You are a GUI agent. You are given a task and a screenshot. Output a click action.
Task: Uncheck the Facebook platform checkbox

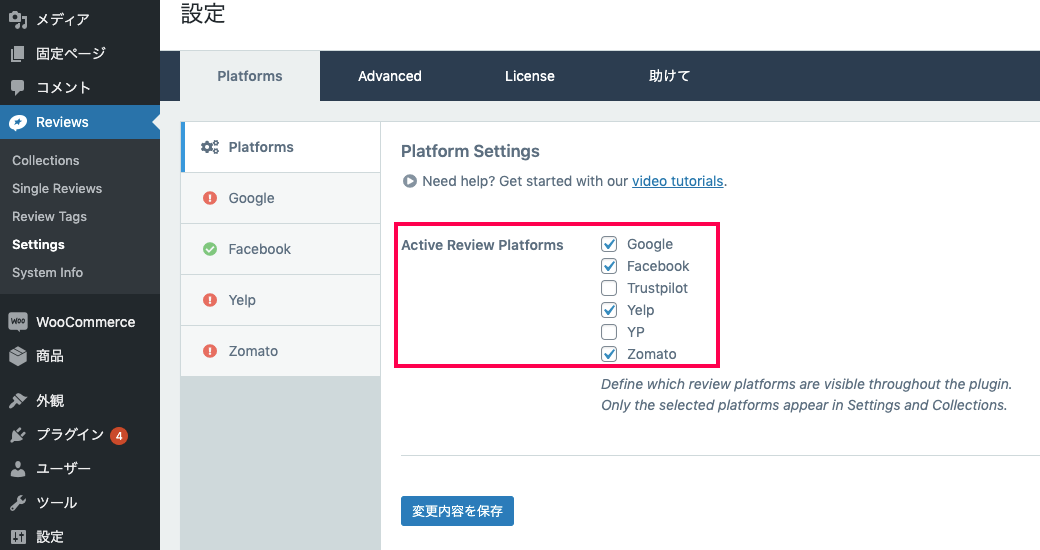[609, 266]
